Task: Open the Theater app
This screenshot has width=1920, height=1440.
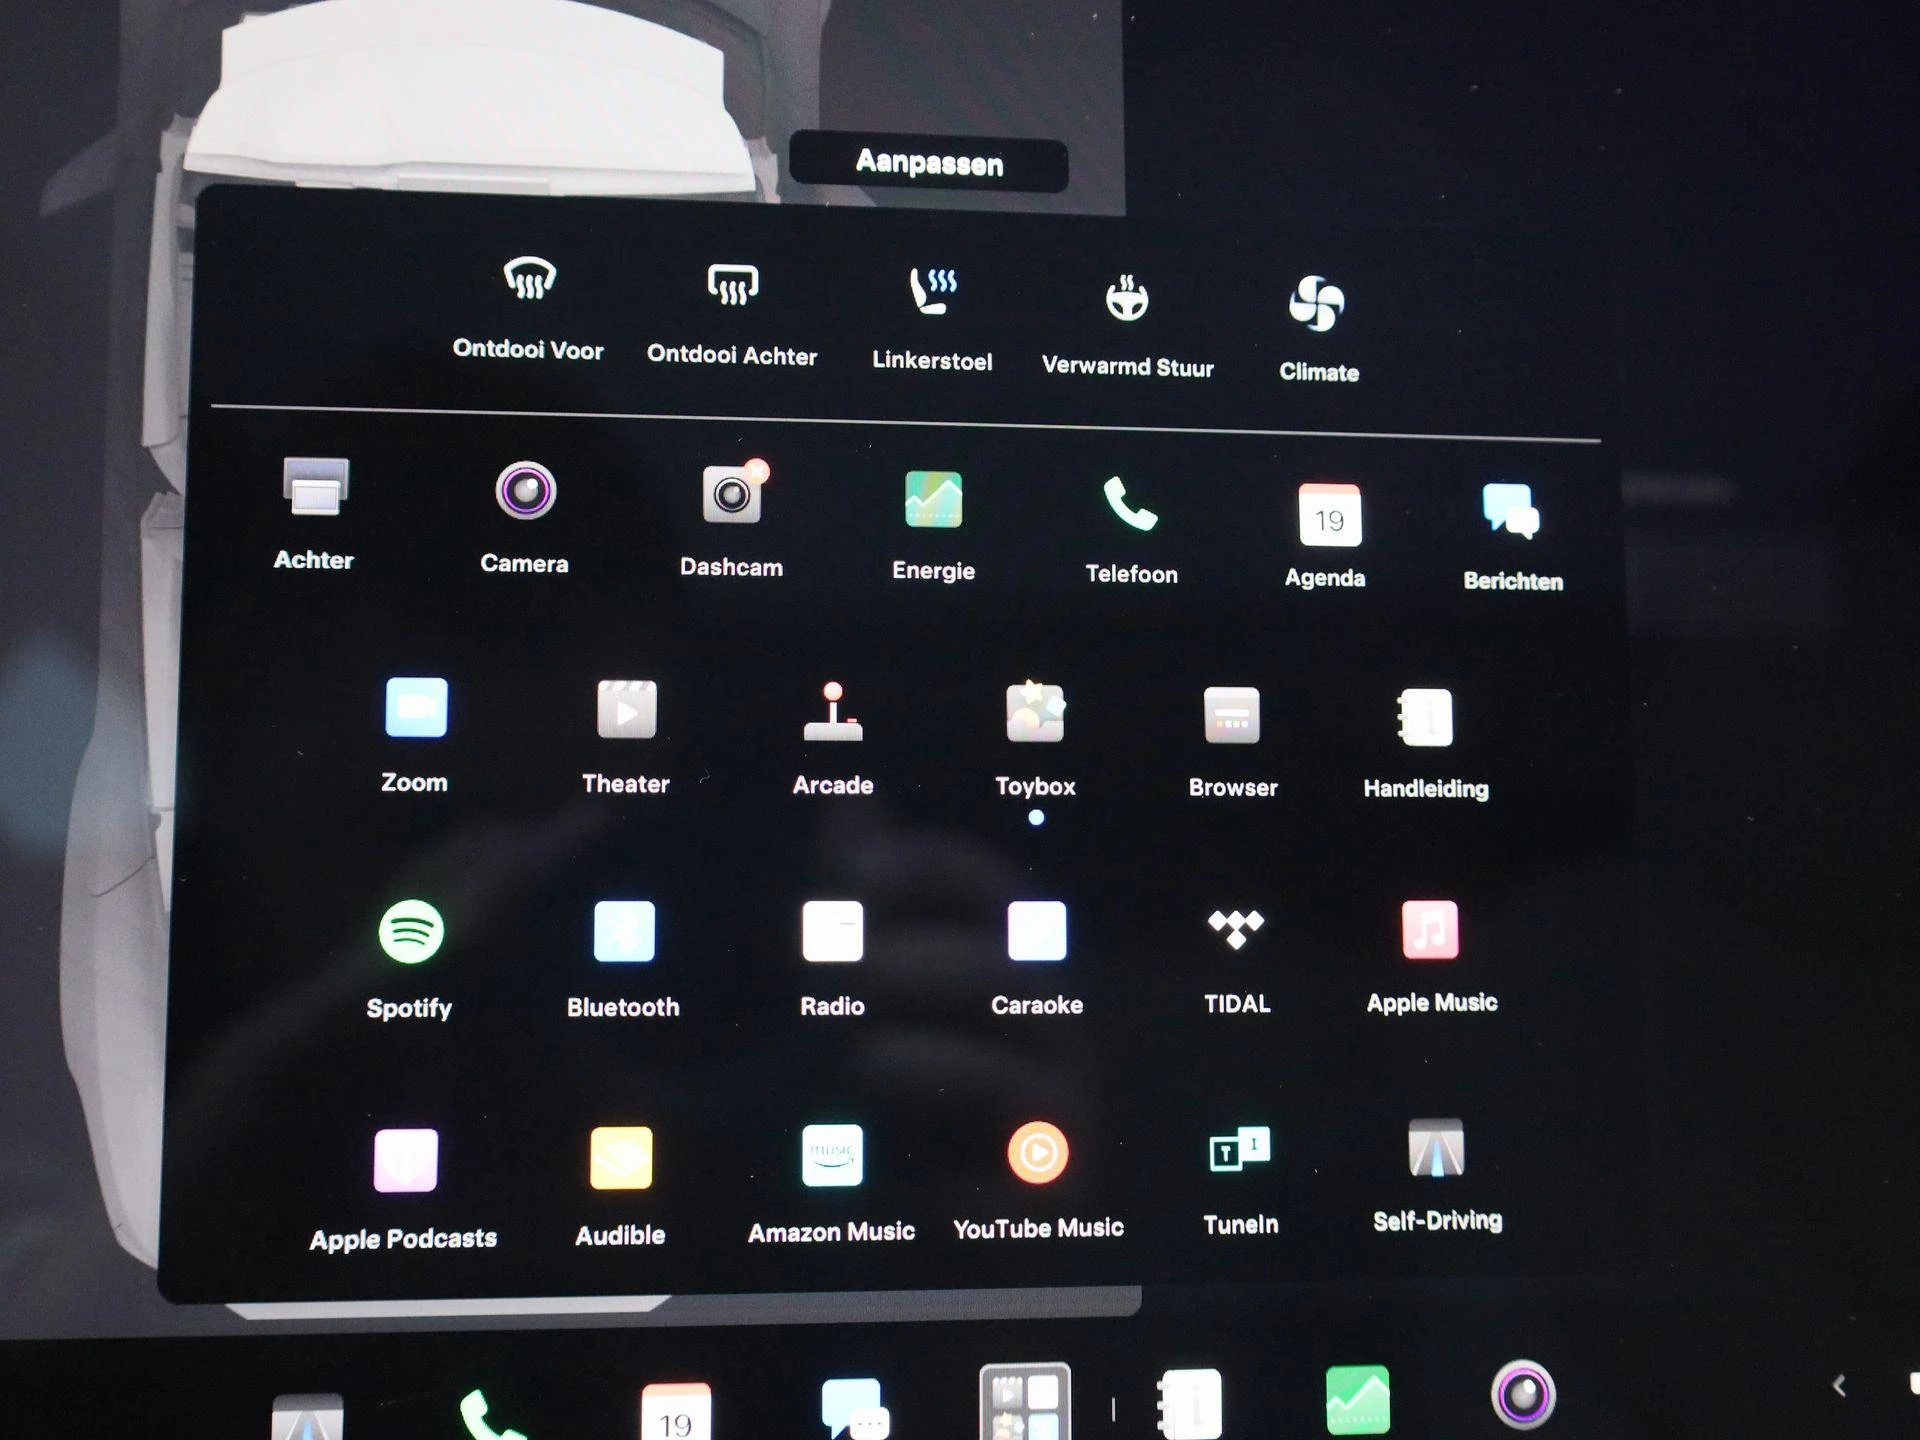Action: coord(626,738)
